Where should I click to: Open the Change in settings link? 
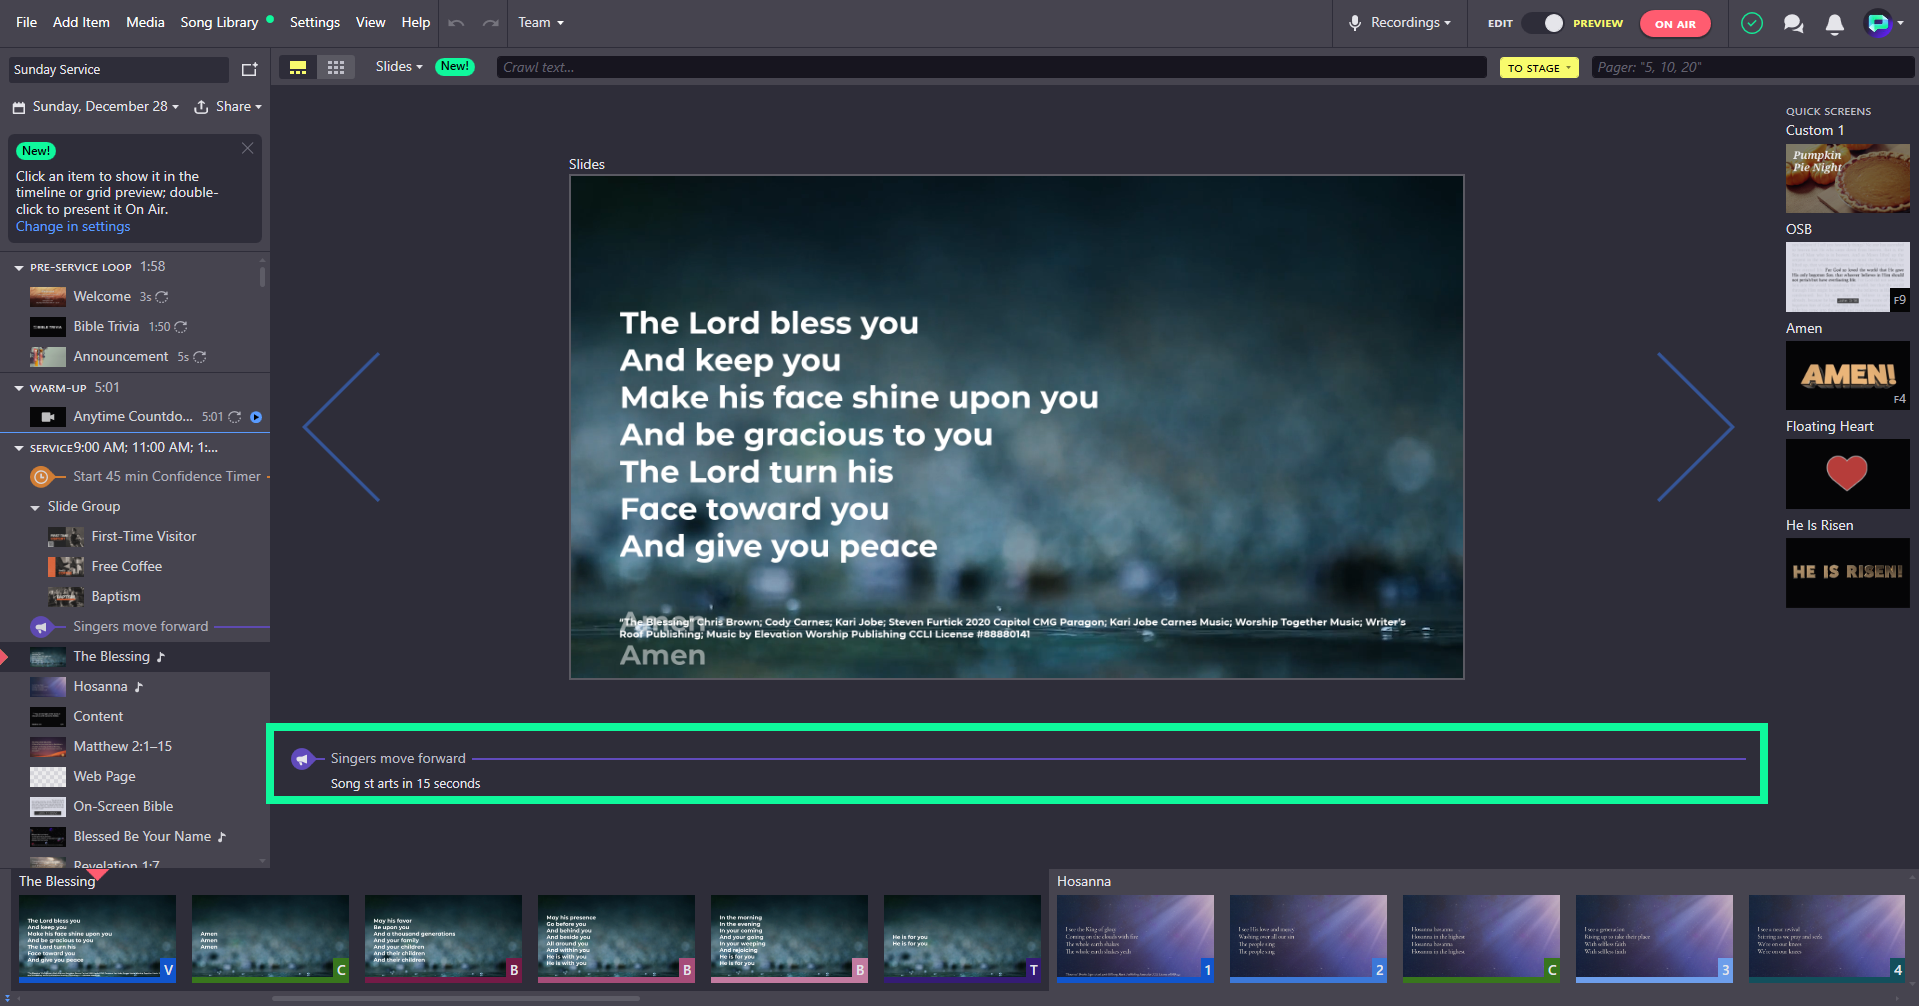point(73,227)
